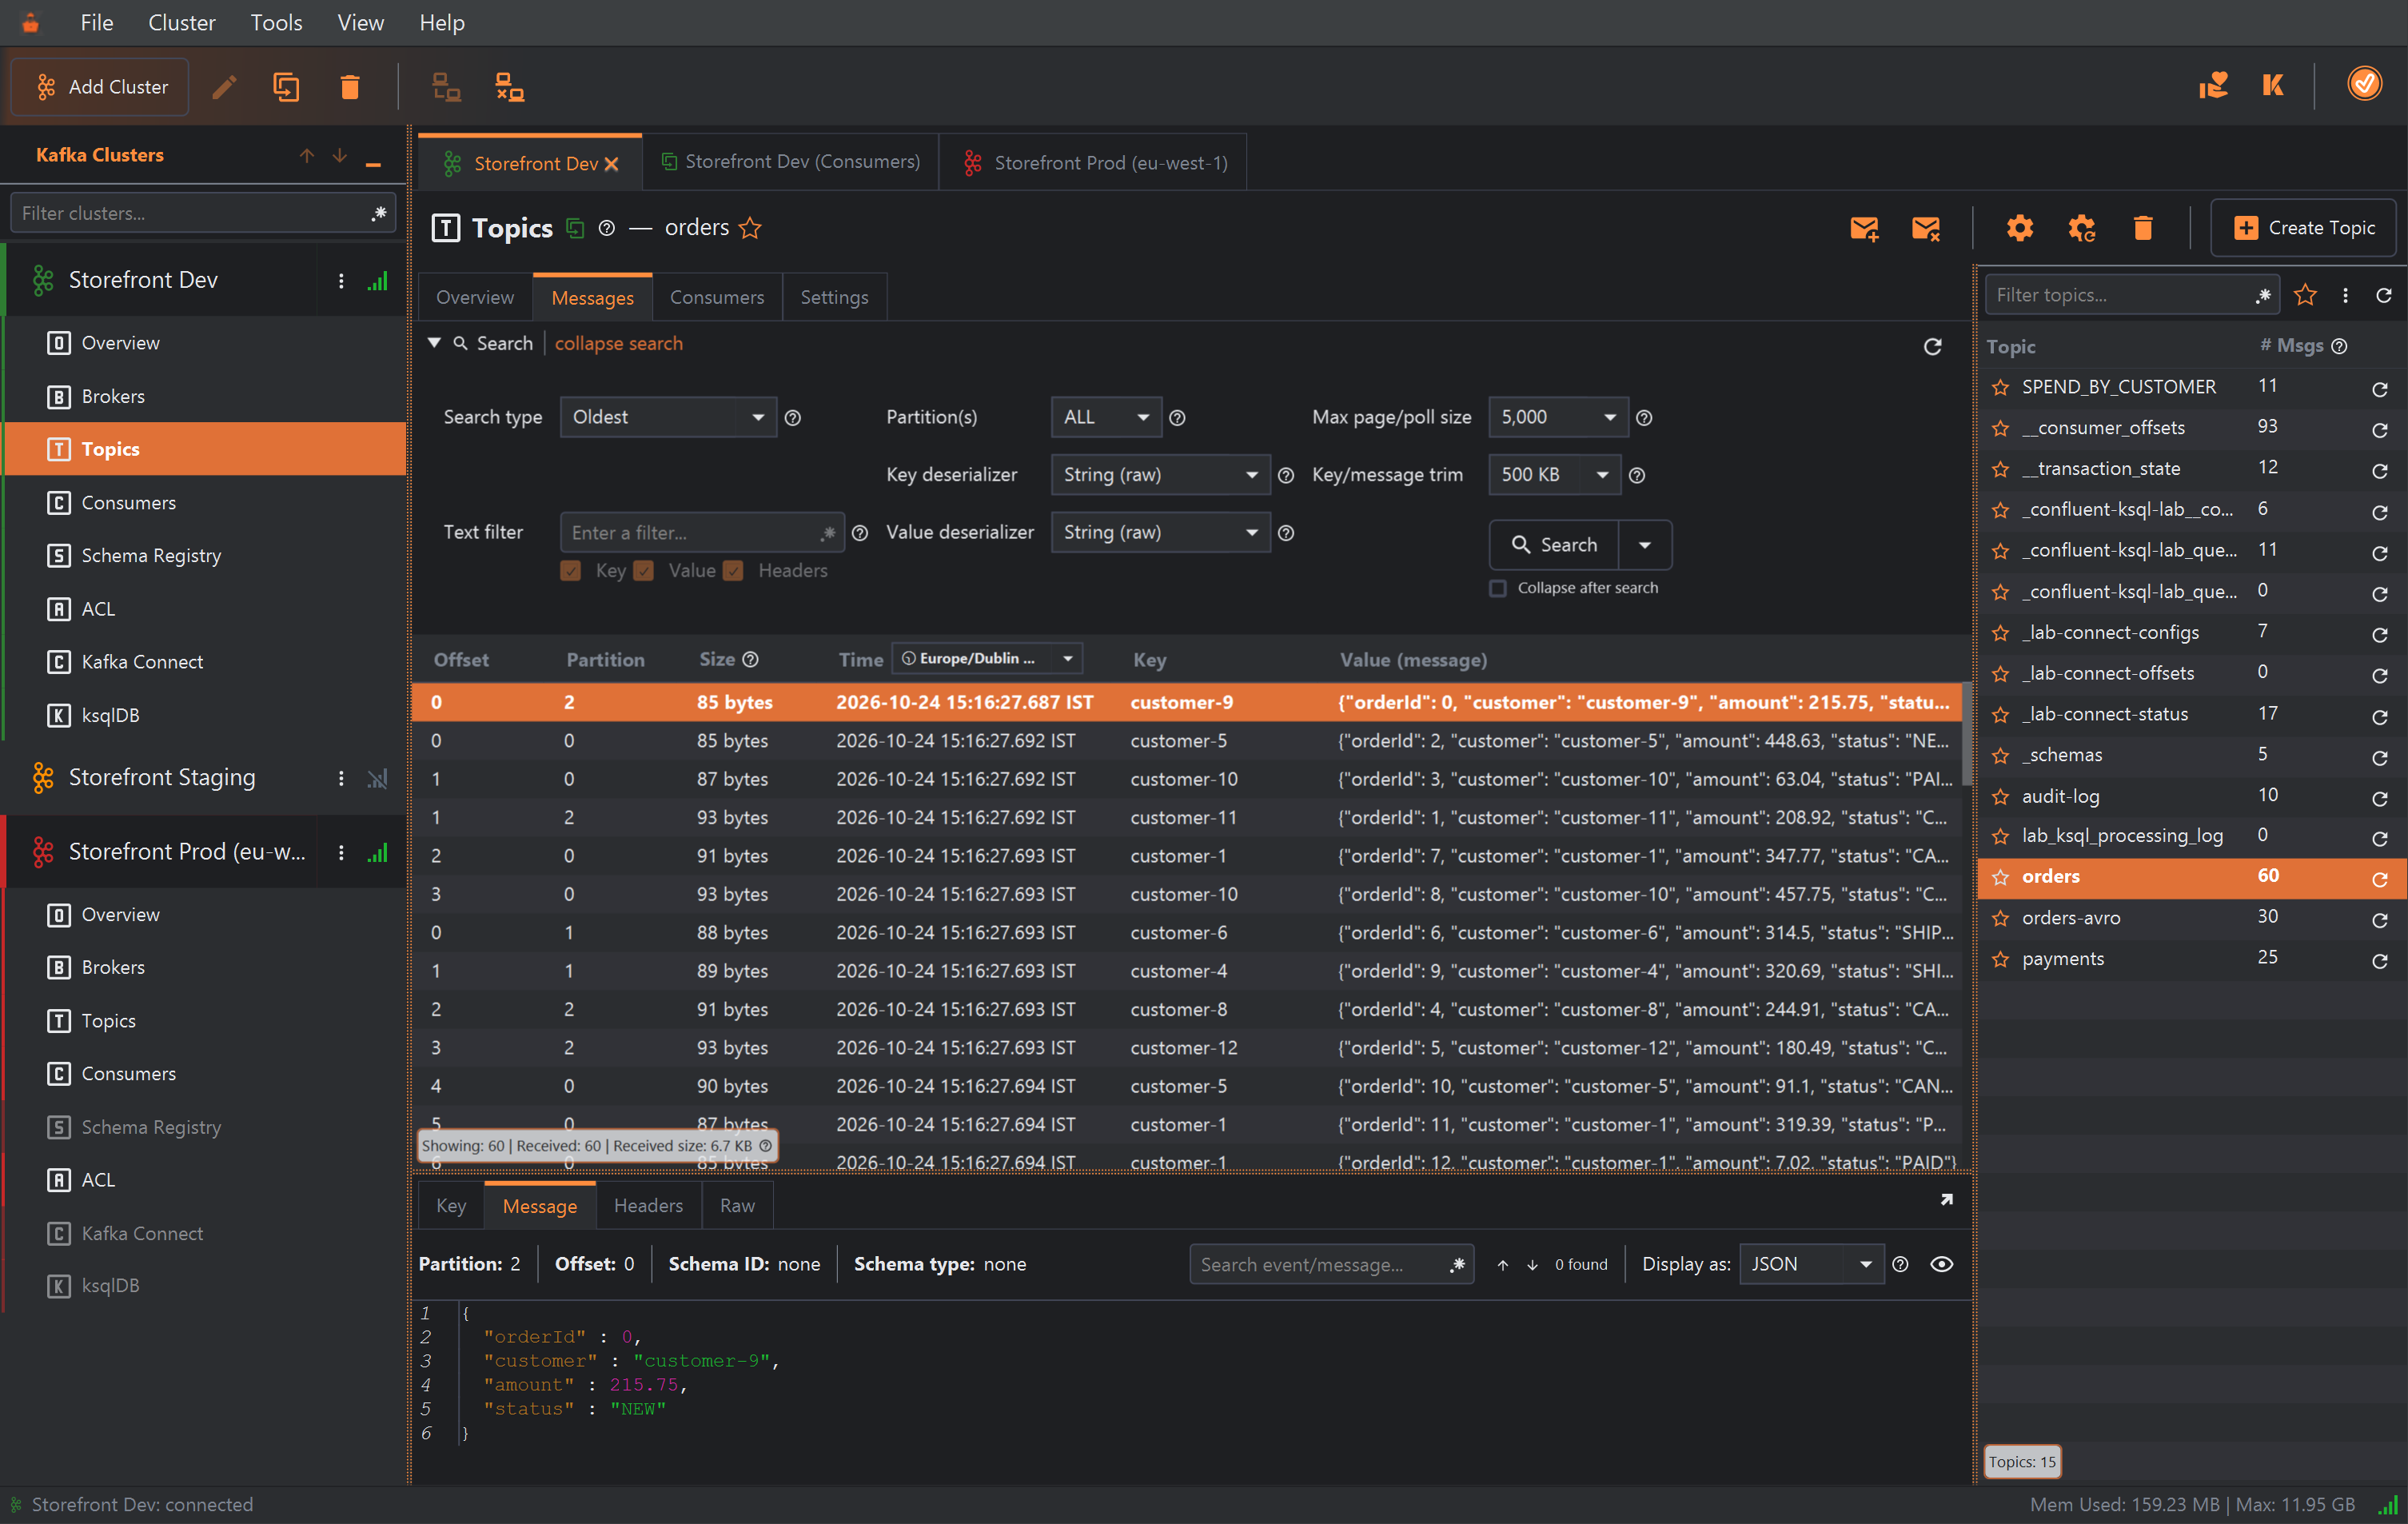The height and width of the screenshot is (1524, 2408).
Task: Star the orders topic in header
Action: tap(750, 228)
